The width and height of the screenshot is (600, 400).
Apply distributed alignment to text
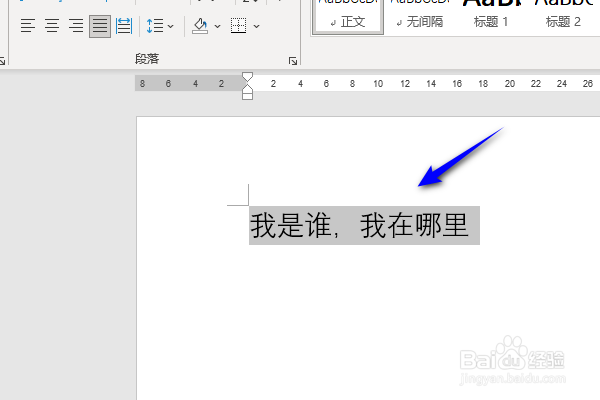click(x=124, y=26)
